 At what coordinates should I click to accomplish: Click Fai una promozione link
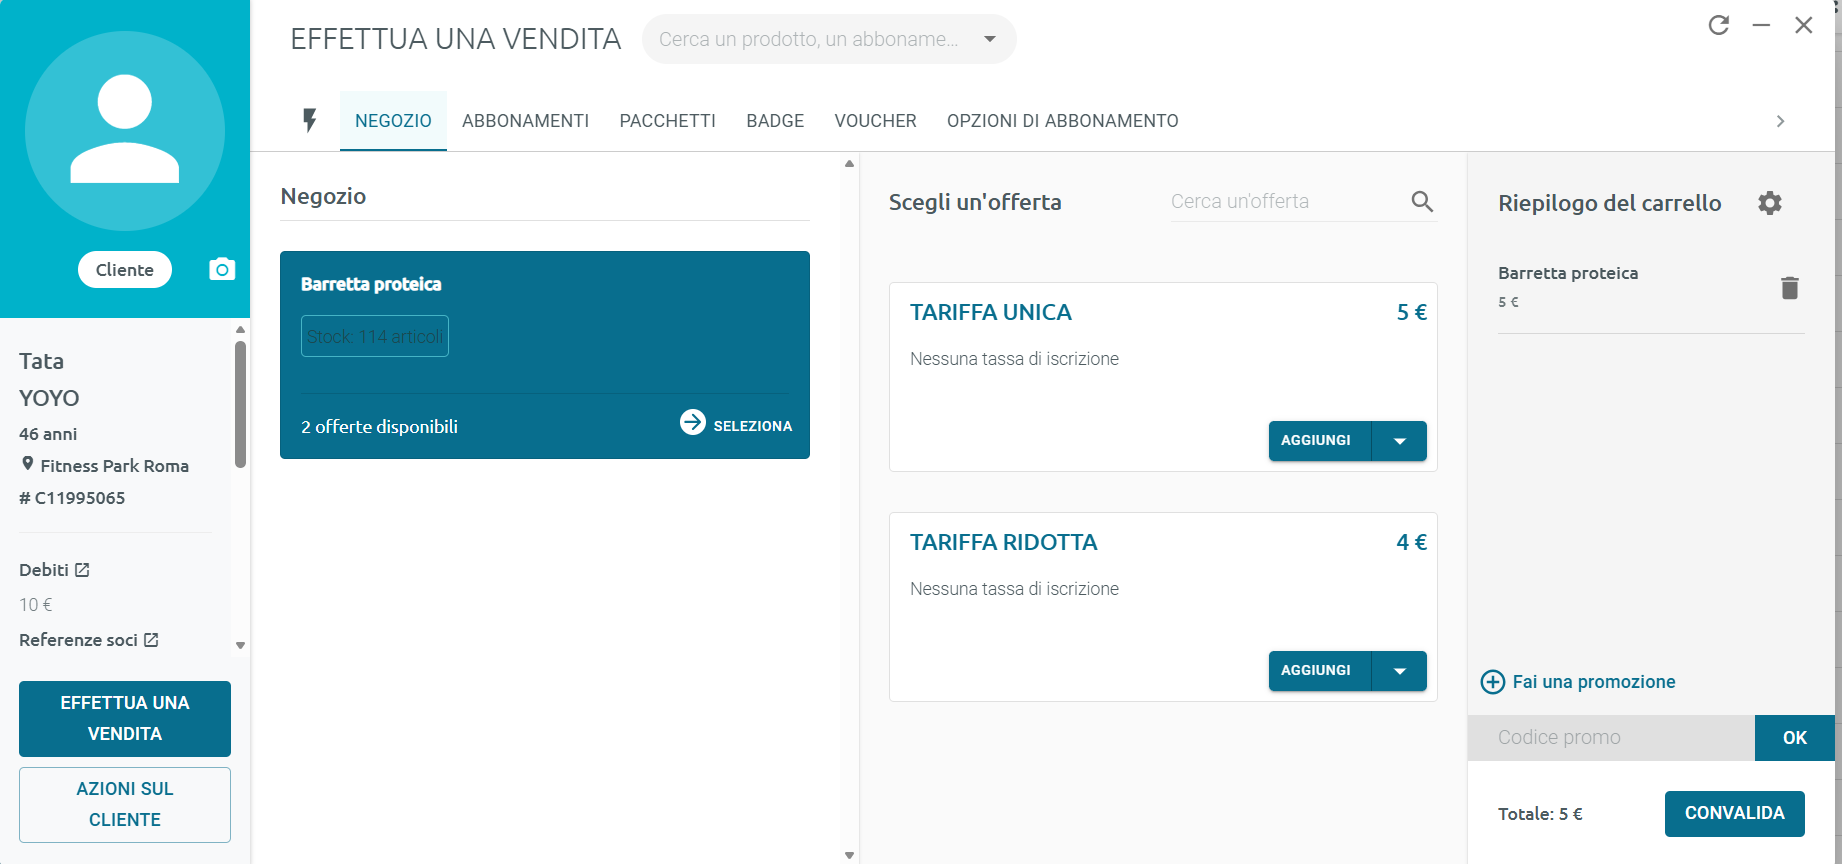click(x=1594, y=682)
